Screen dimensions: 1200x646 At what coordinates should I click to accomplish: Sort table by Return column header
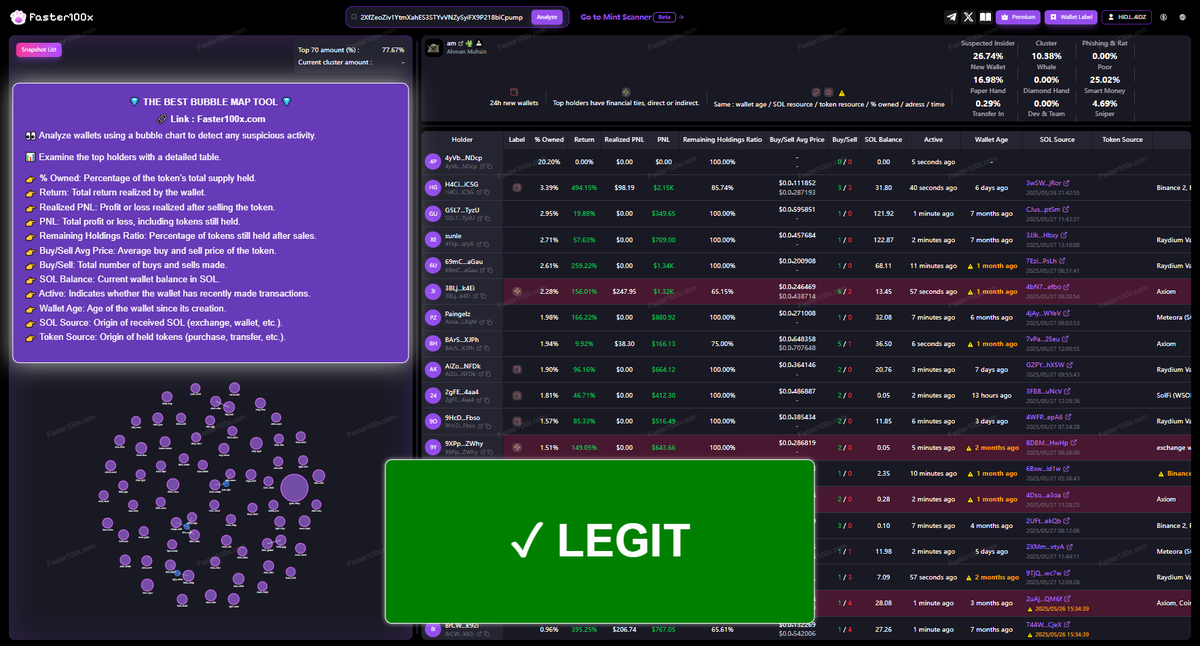pos(584,139)
